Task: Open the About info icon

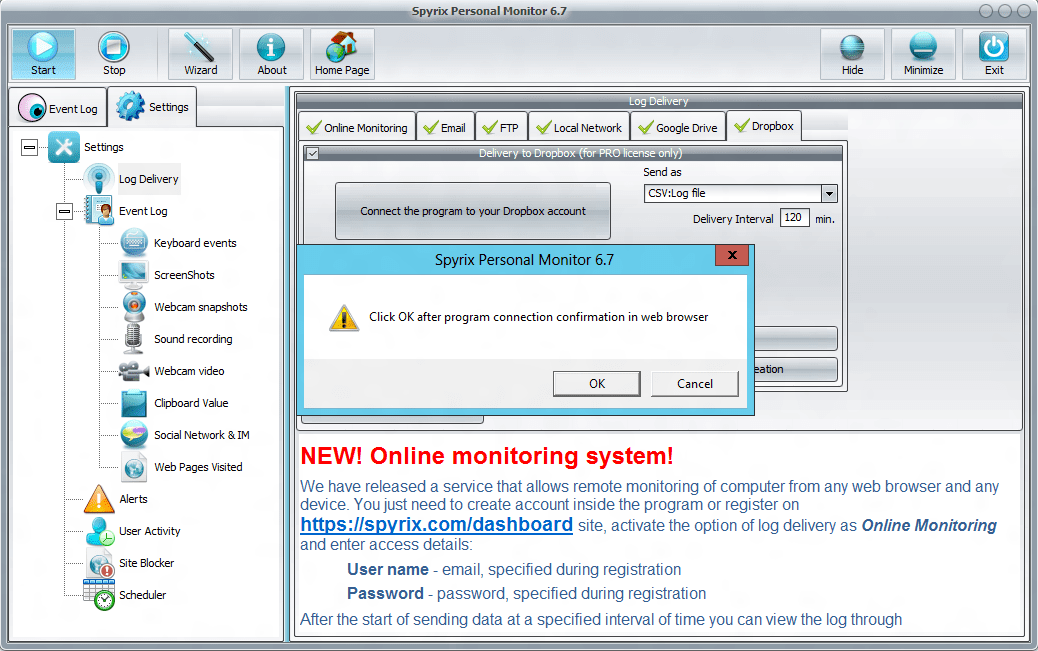Action: (x=271, y=54)
